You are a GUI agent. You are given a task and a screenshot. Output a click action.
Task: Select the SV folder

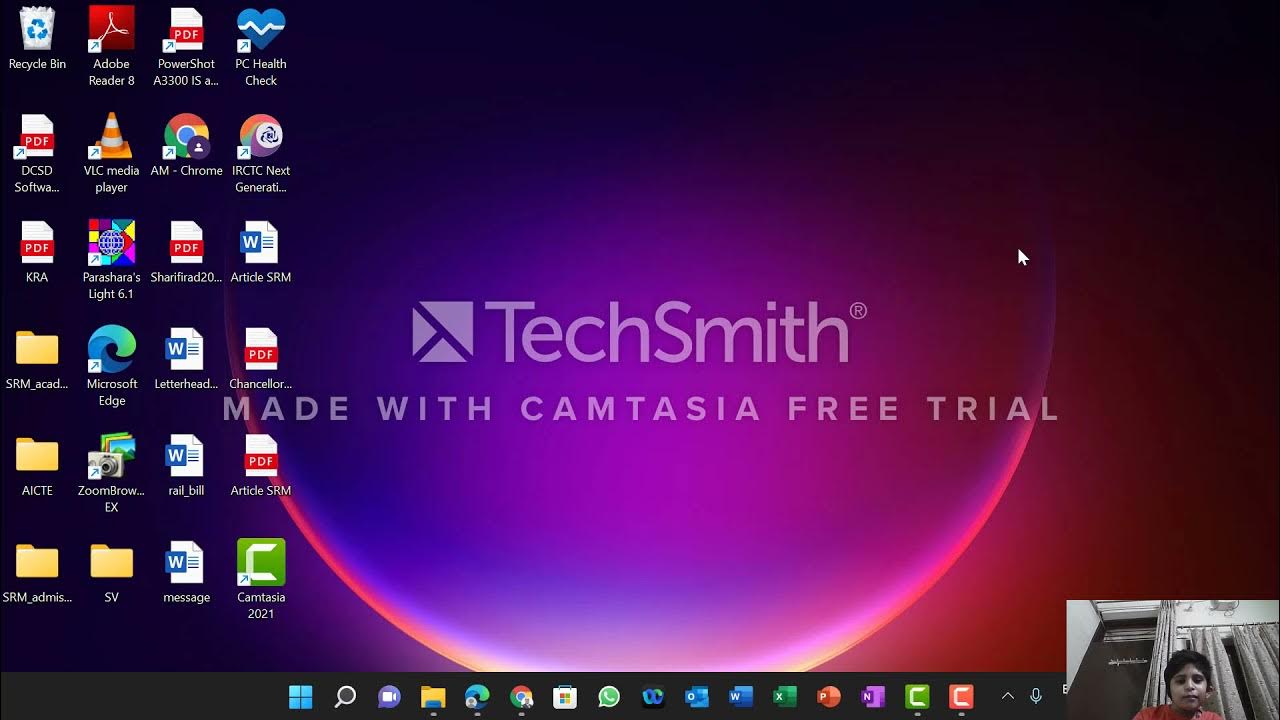[x=111, y=573]
